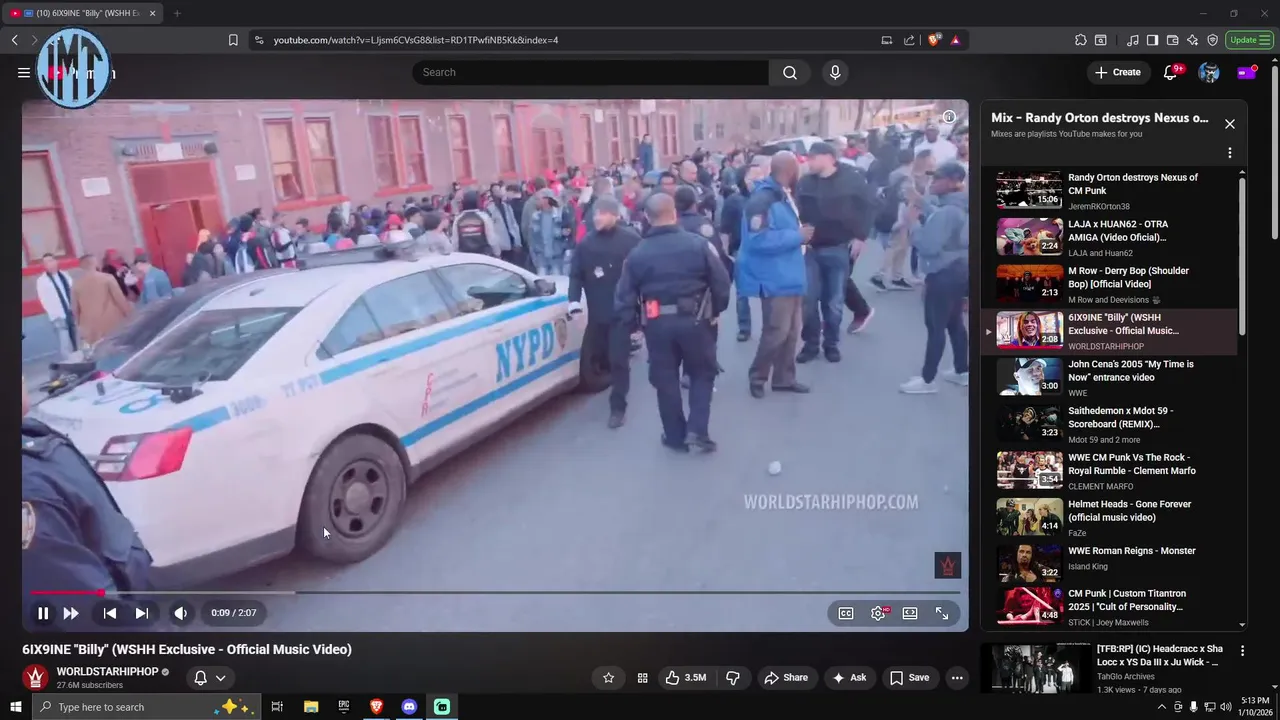Play Randy Orton destroys Nexus playlist item
Screen dimensions: 1280x720
tap(1110, 190)
